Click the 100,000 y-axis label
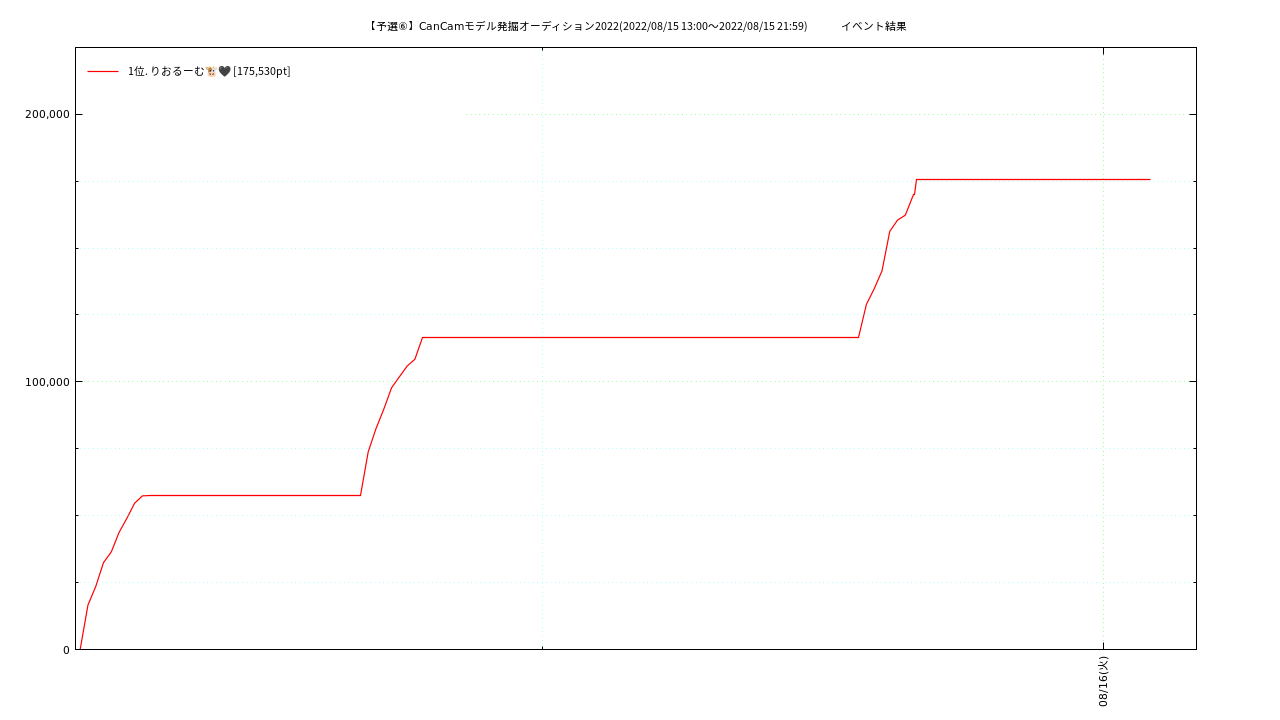This screenshot has width=1280, height=720. (x=47, y=382)
